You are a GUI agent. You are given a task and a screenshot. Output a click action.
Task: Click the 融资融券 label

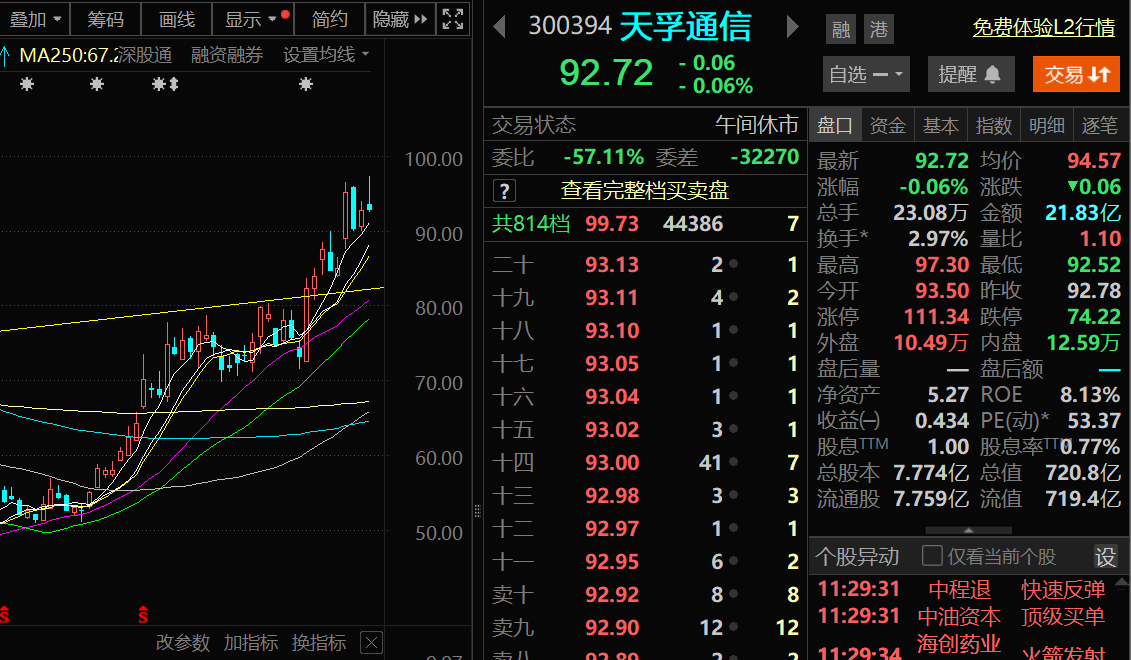[x=226, y=55]
